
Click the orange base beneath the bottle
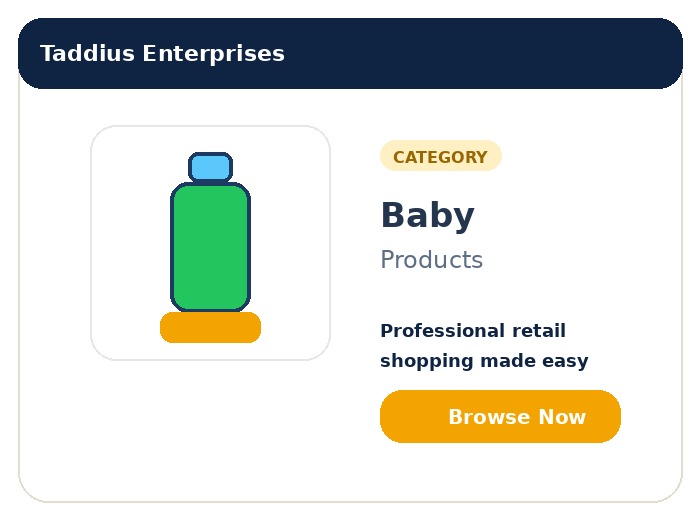point(210,327)
